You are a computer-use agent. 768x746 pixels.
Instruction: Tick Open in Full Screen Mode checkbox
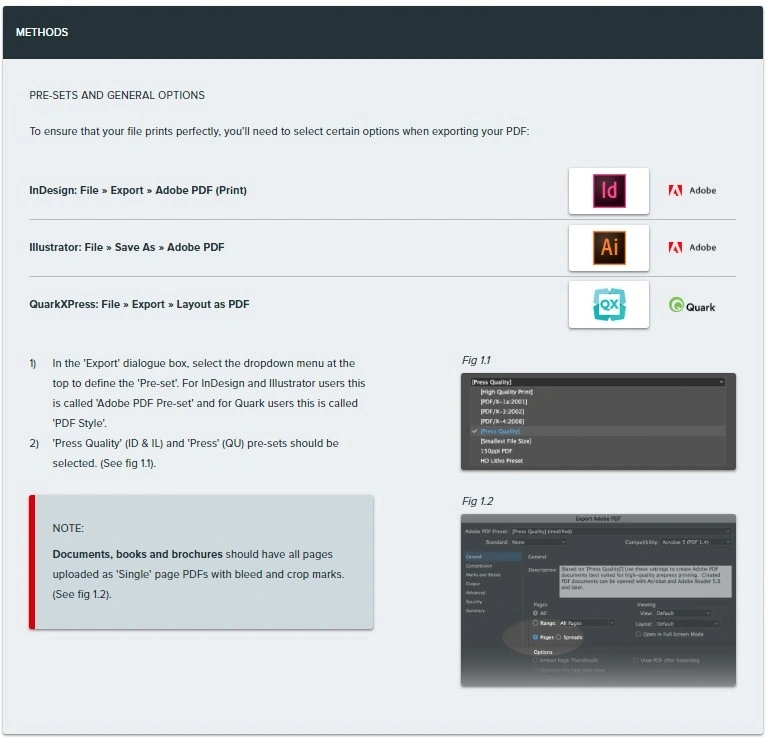tap(638, 634)
